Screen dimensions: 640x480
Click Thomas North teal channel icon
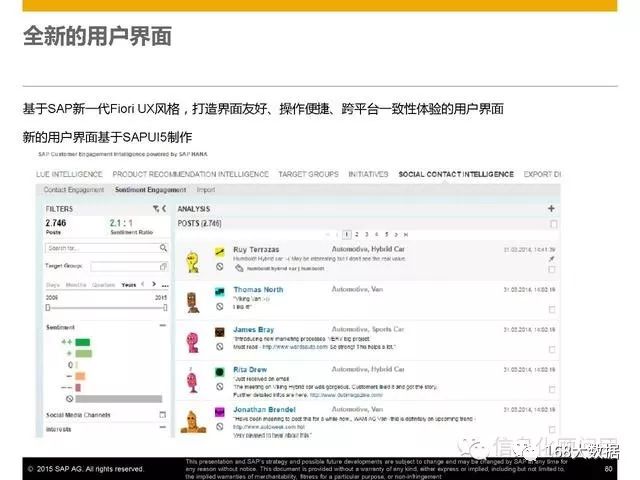[x=220, y=292]
